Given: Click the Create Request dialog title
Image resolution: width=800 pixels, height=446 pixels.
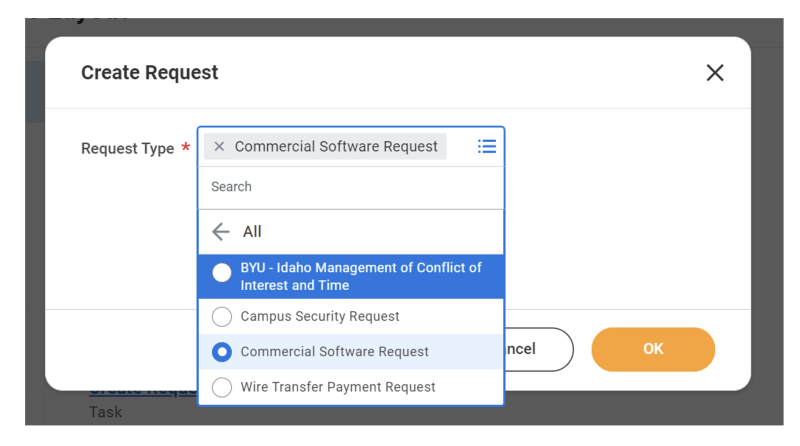Looking at the screenshot, I should click(x=149, y=73).
